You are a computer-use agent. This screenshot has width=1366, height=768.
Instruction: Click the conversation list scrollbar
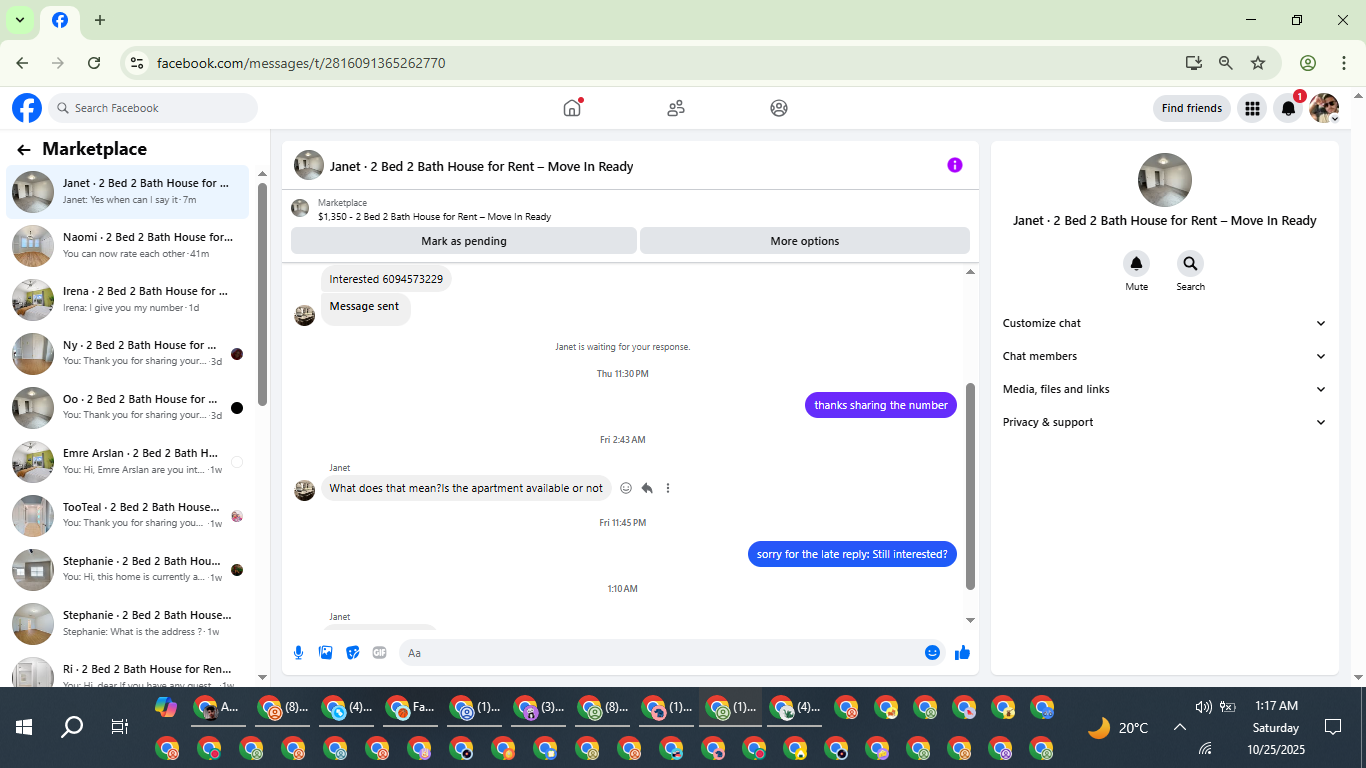(262, 294)
